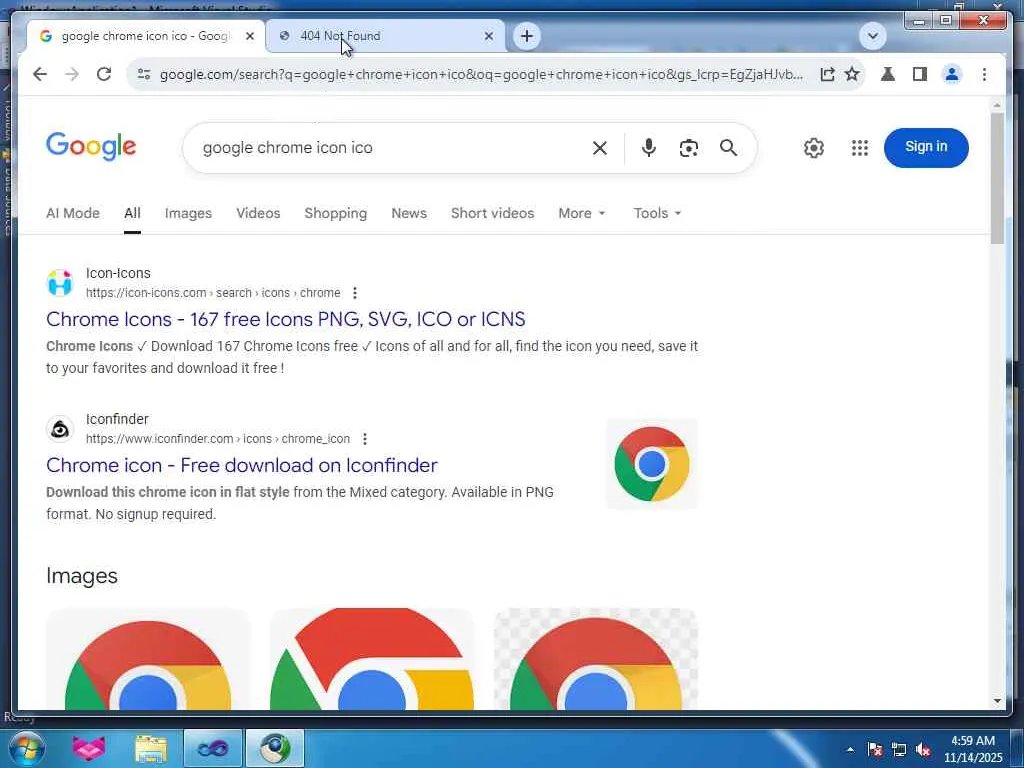Screen dimensions: 1024x768
Task: Open options for the Iconfinder result
Action: pyautogui.click(x=365, y=440)
